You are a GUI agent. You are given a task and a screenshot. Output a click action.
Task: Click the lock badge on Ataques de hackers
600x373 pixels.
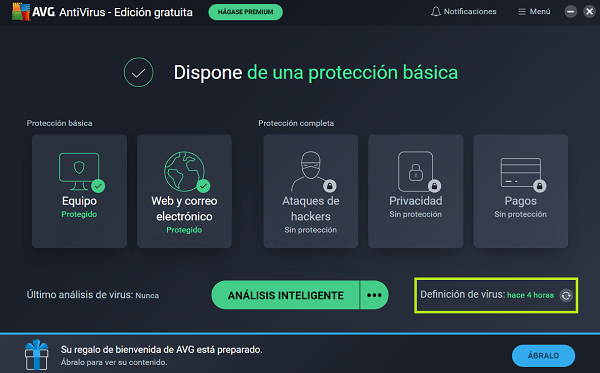[x=329, y=186]
